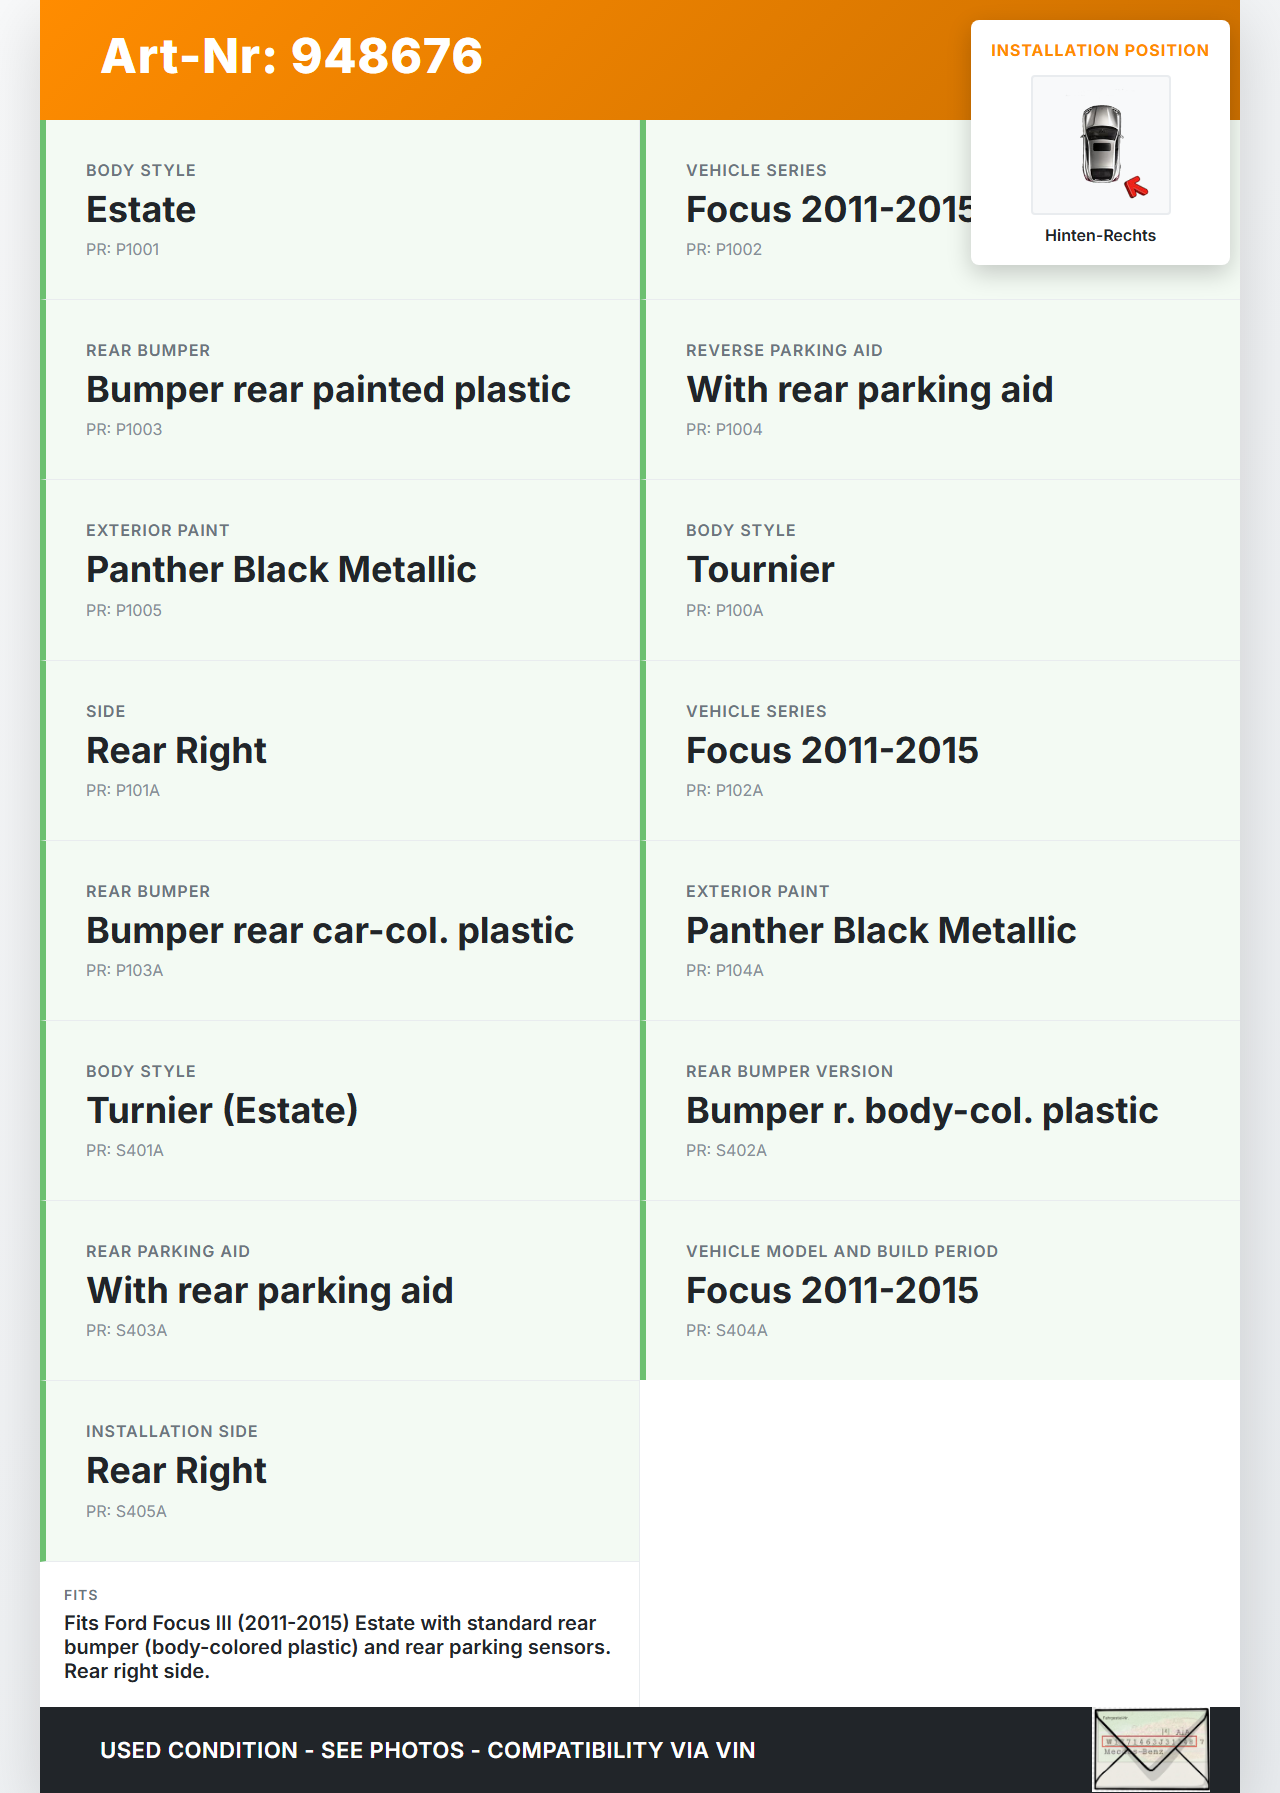Image resolution: width=1280 pixels, height=1793 pixels.
Task: Click the PR: P101A side code
Action: click(123, 790)
